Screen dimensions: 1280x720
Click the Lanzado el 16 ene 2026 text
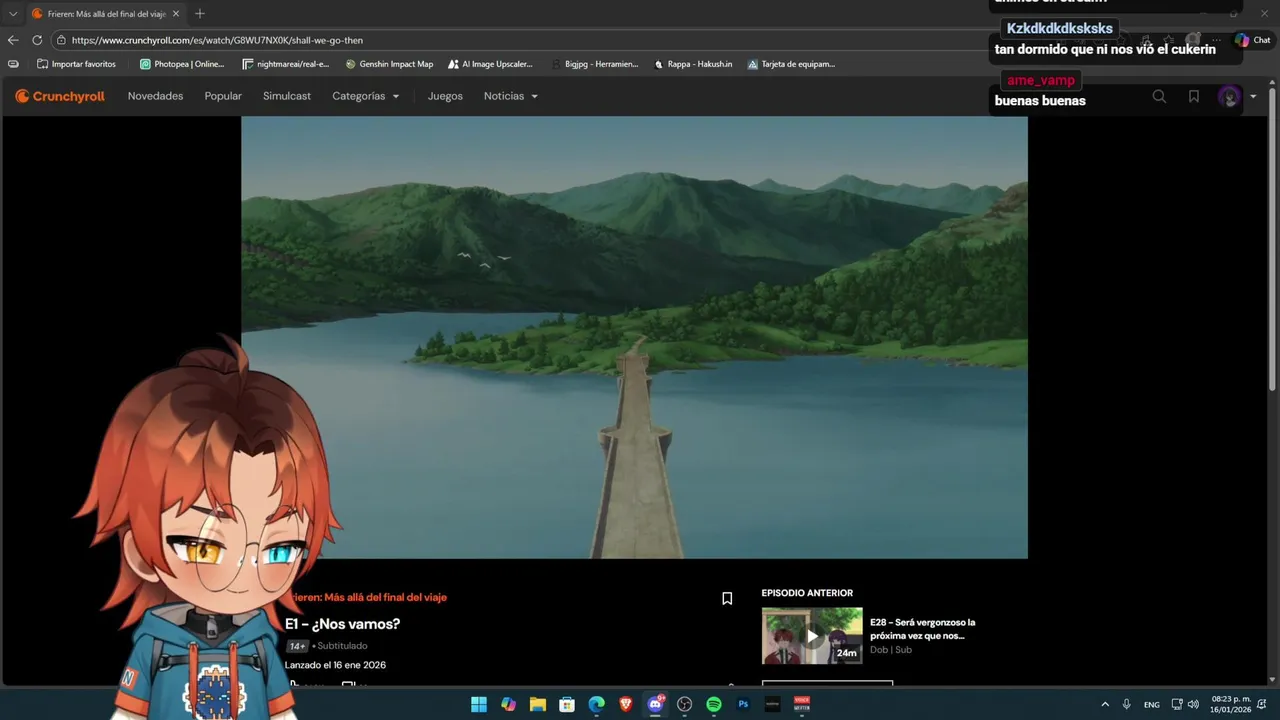pos(335,665)
